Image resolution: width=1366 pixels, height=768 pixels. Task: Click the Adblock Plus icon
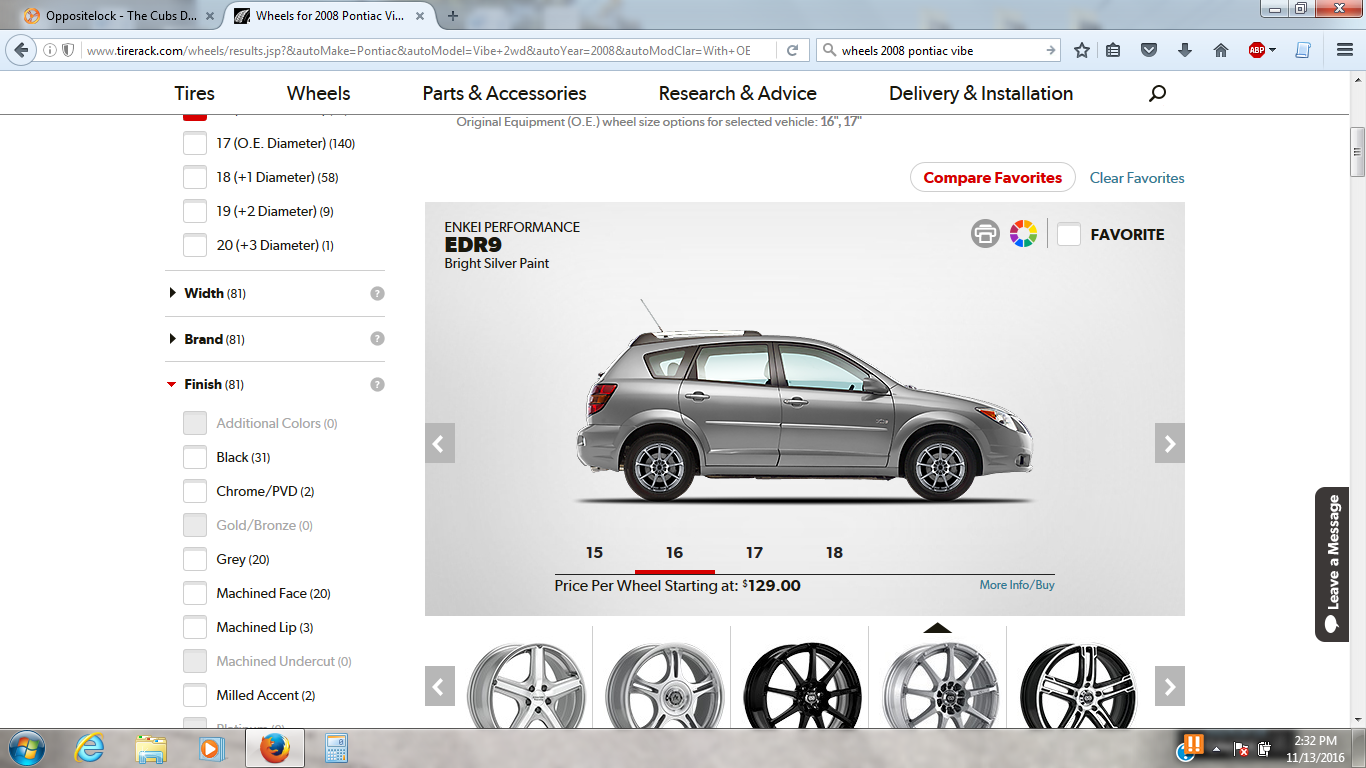(x=1257, y=50)
